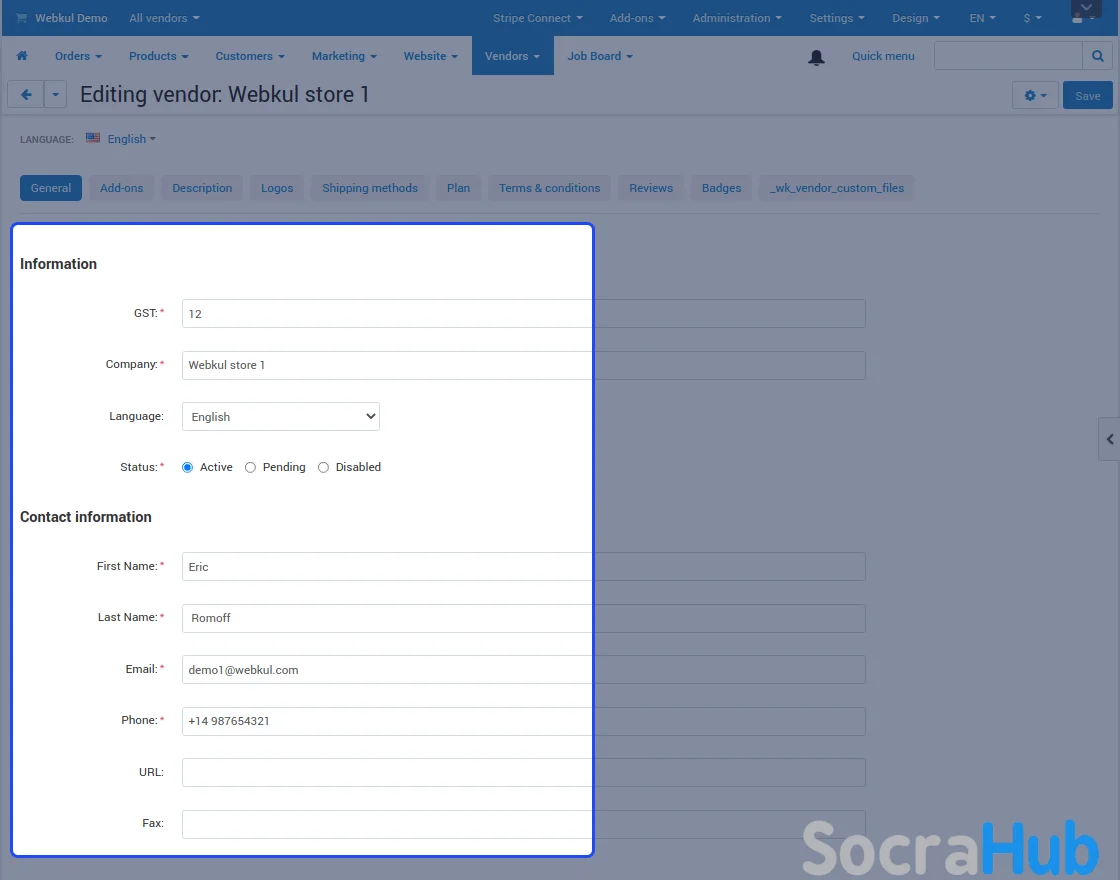This screenshot has width=1120, height=880.
Task: Open the Language select dropdown
Action: [x=280, y=417]
